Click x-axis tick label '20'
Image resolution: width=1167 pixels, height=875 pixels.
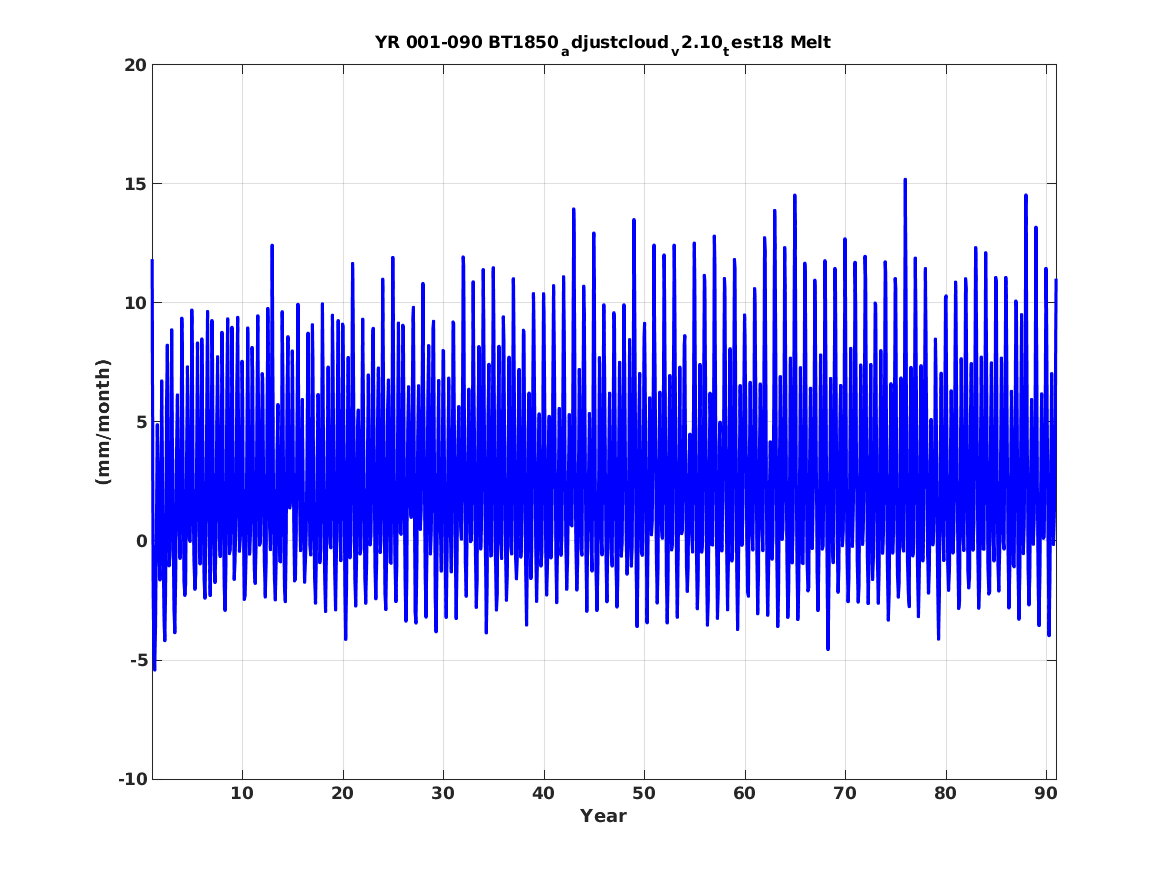click(x=342, y=794)
